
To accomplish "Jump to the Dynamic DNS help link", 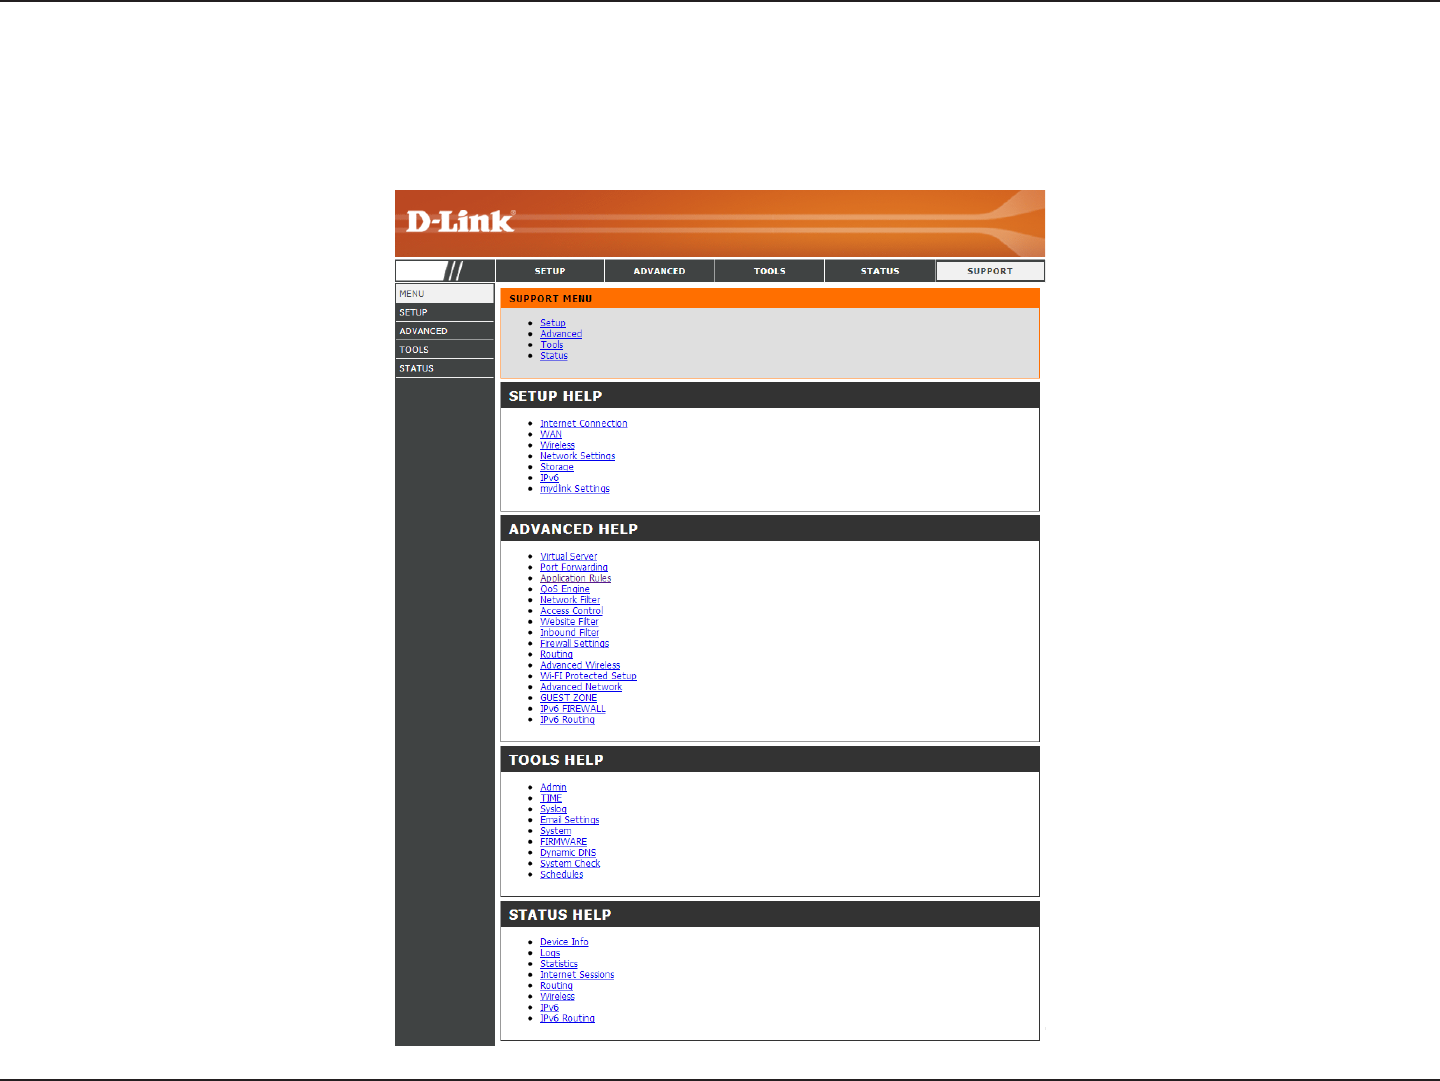I will [568, 854].
